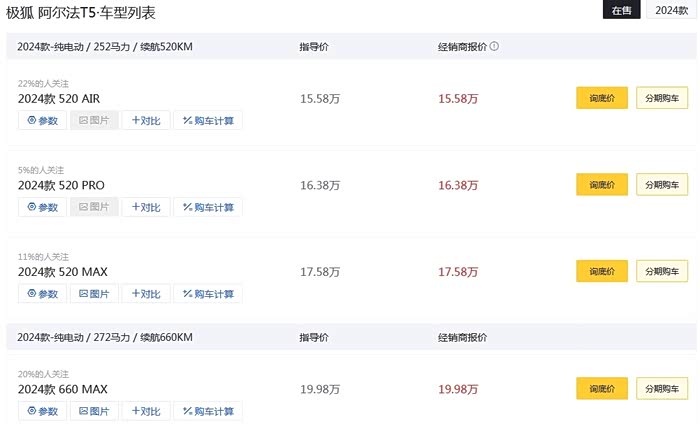Click 询底价 for 2024款 660 MAX
The height and width of the screenshot is (424, 700).
602,388
